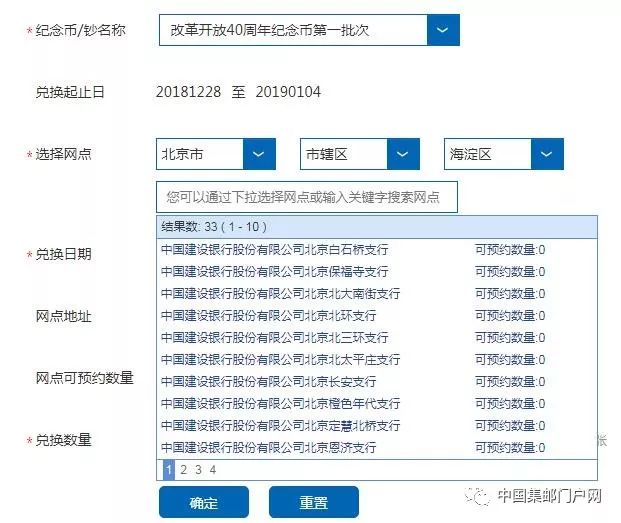Choose 北京恩济支行 from results
This screenshot has width=621, height=523.
point(377,447)
